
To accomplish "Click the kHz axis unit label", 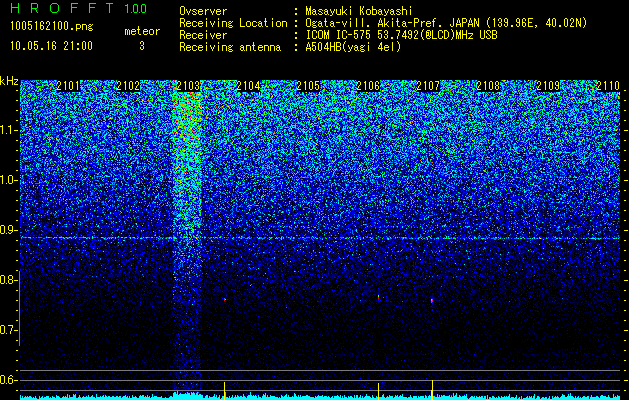I will tap(9, 81).
